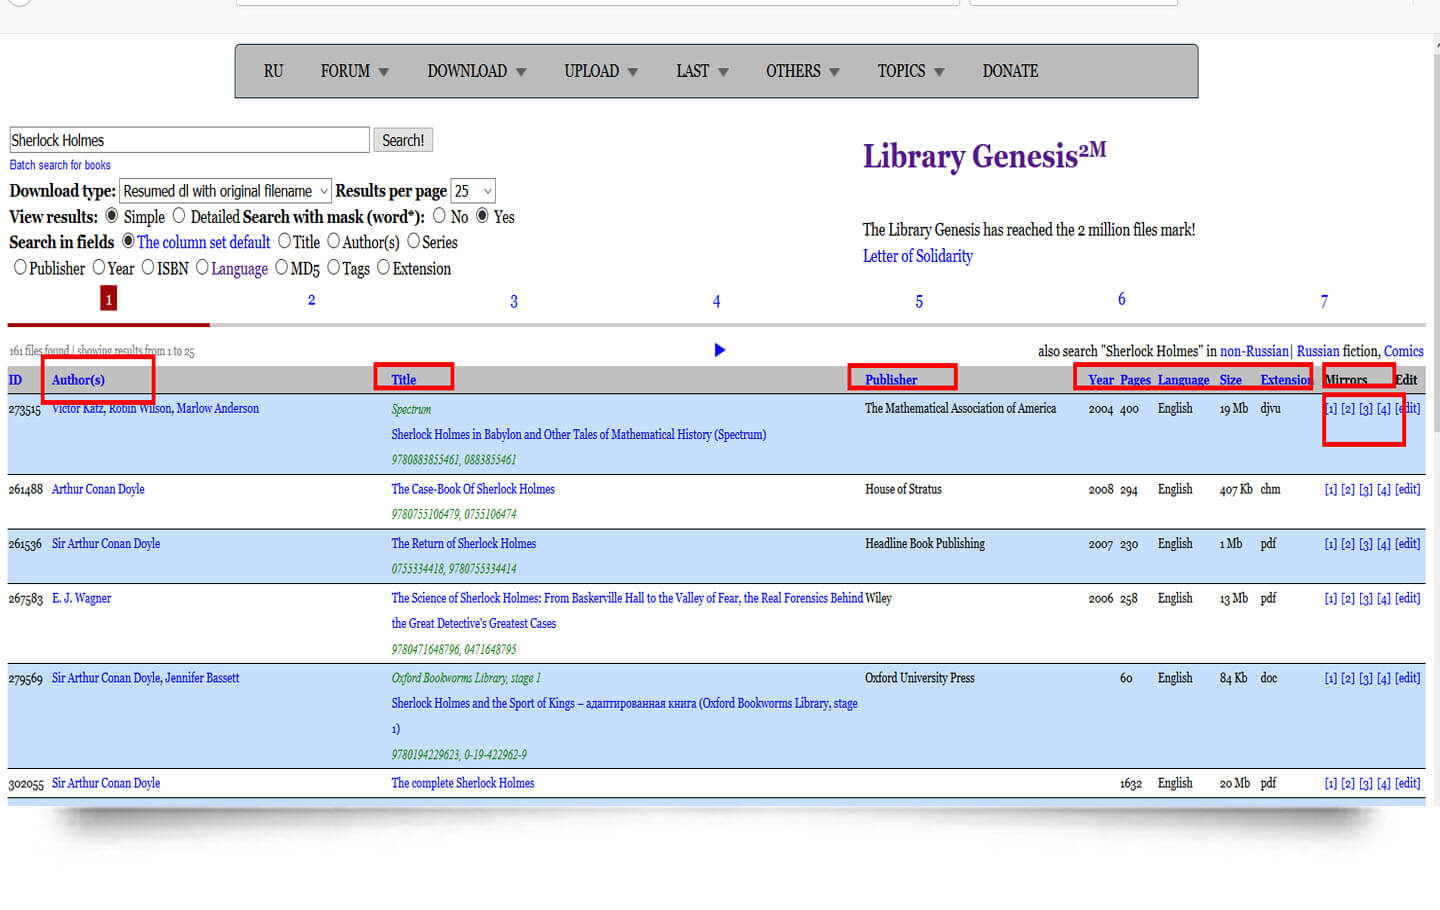Expand the UPLOAD menu
Screen dimensions: 1440x910
(x=601, y=71)
